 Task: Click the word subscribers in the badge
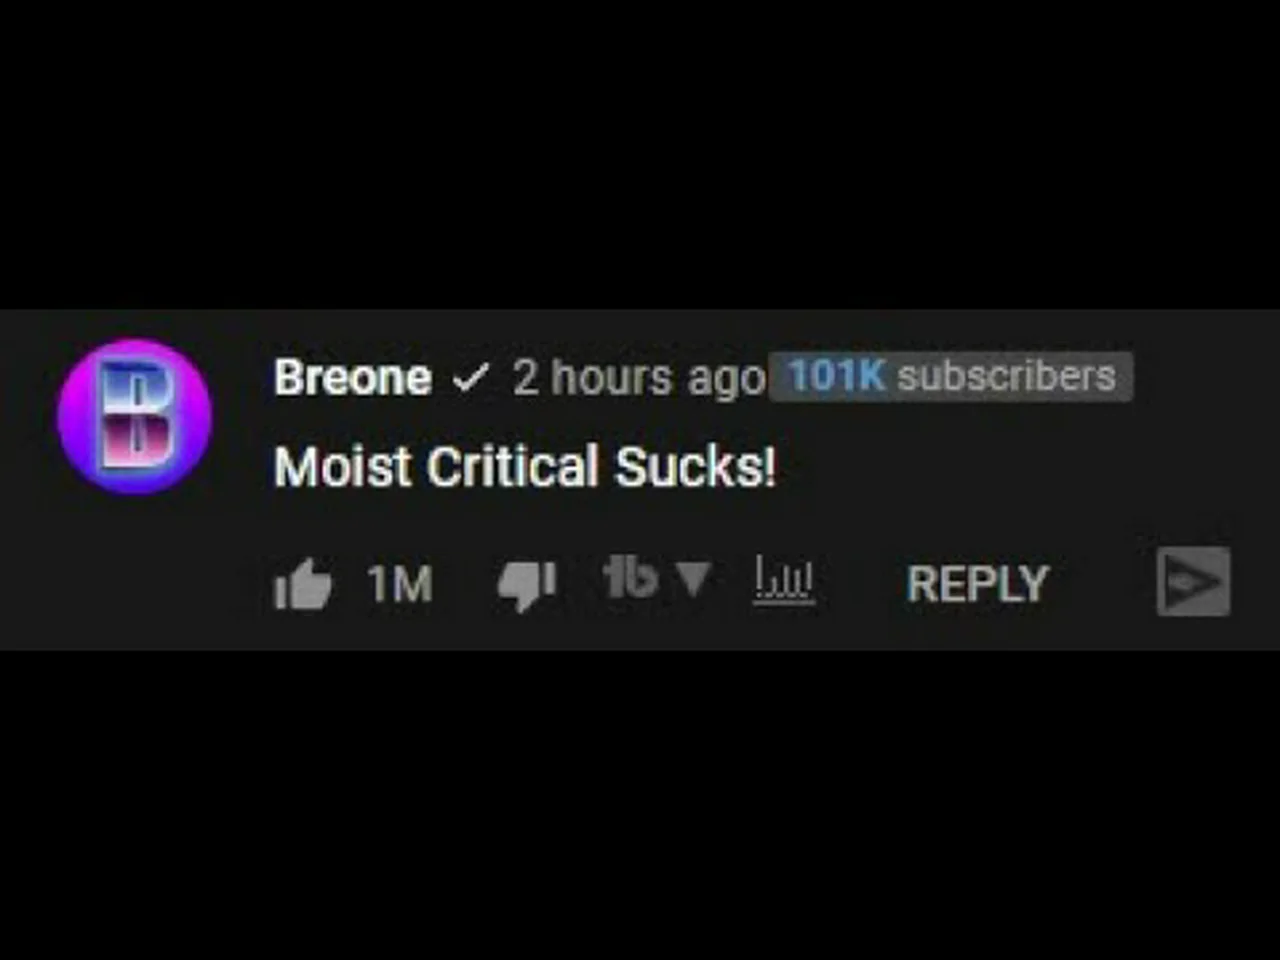click(1006, 376)
